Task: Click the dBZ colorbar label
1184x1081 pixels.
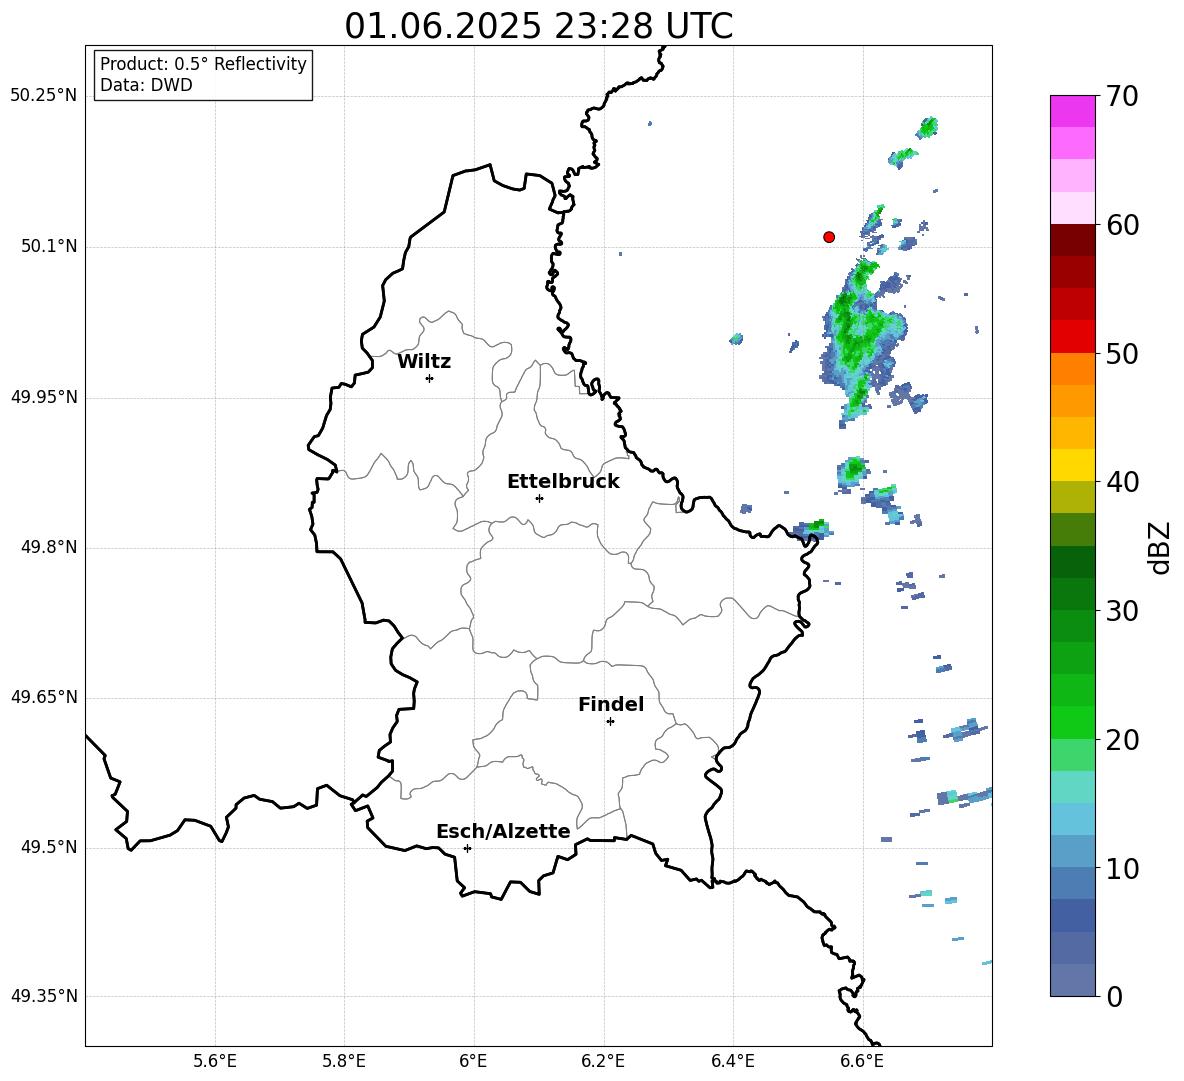Action: coord(1161,548)
